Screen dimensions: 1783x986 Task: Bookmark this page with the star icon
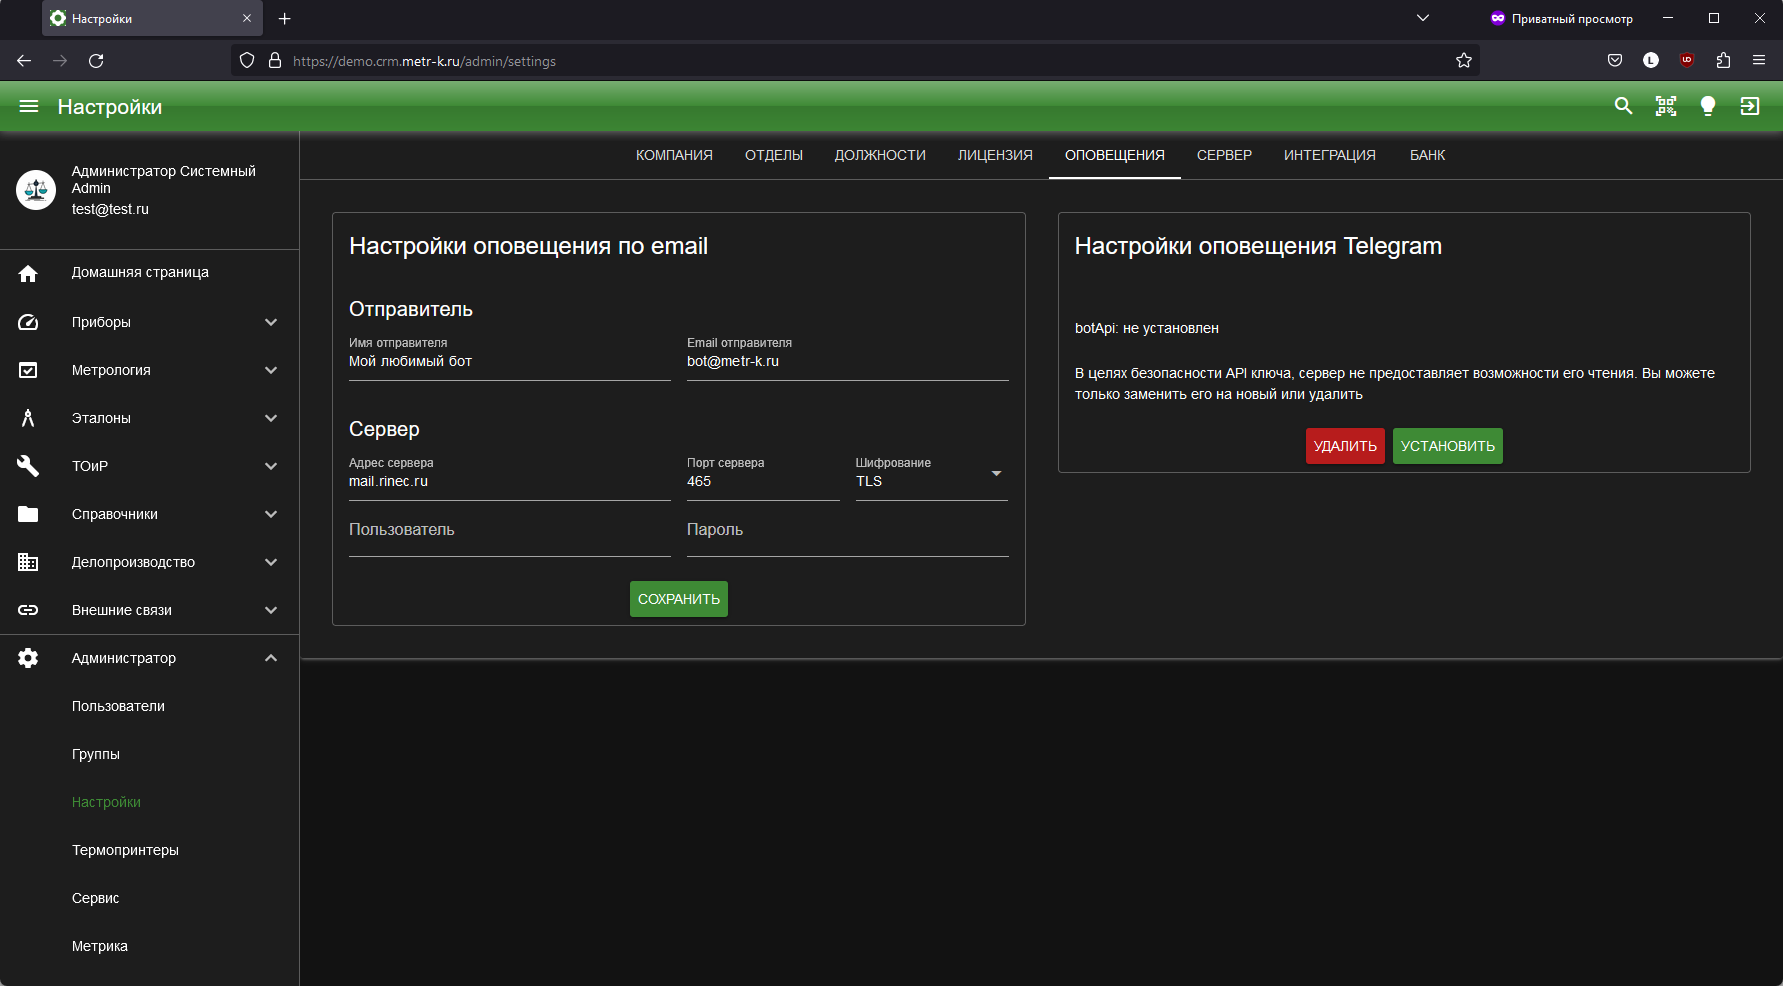click(x=1464, y=61)
